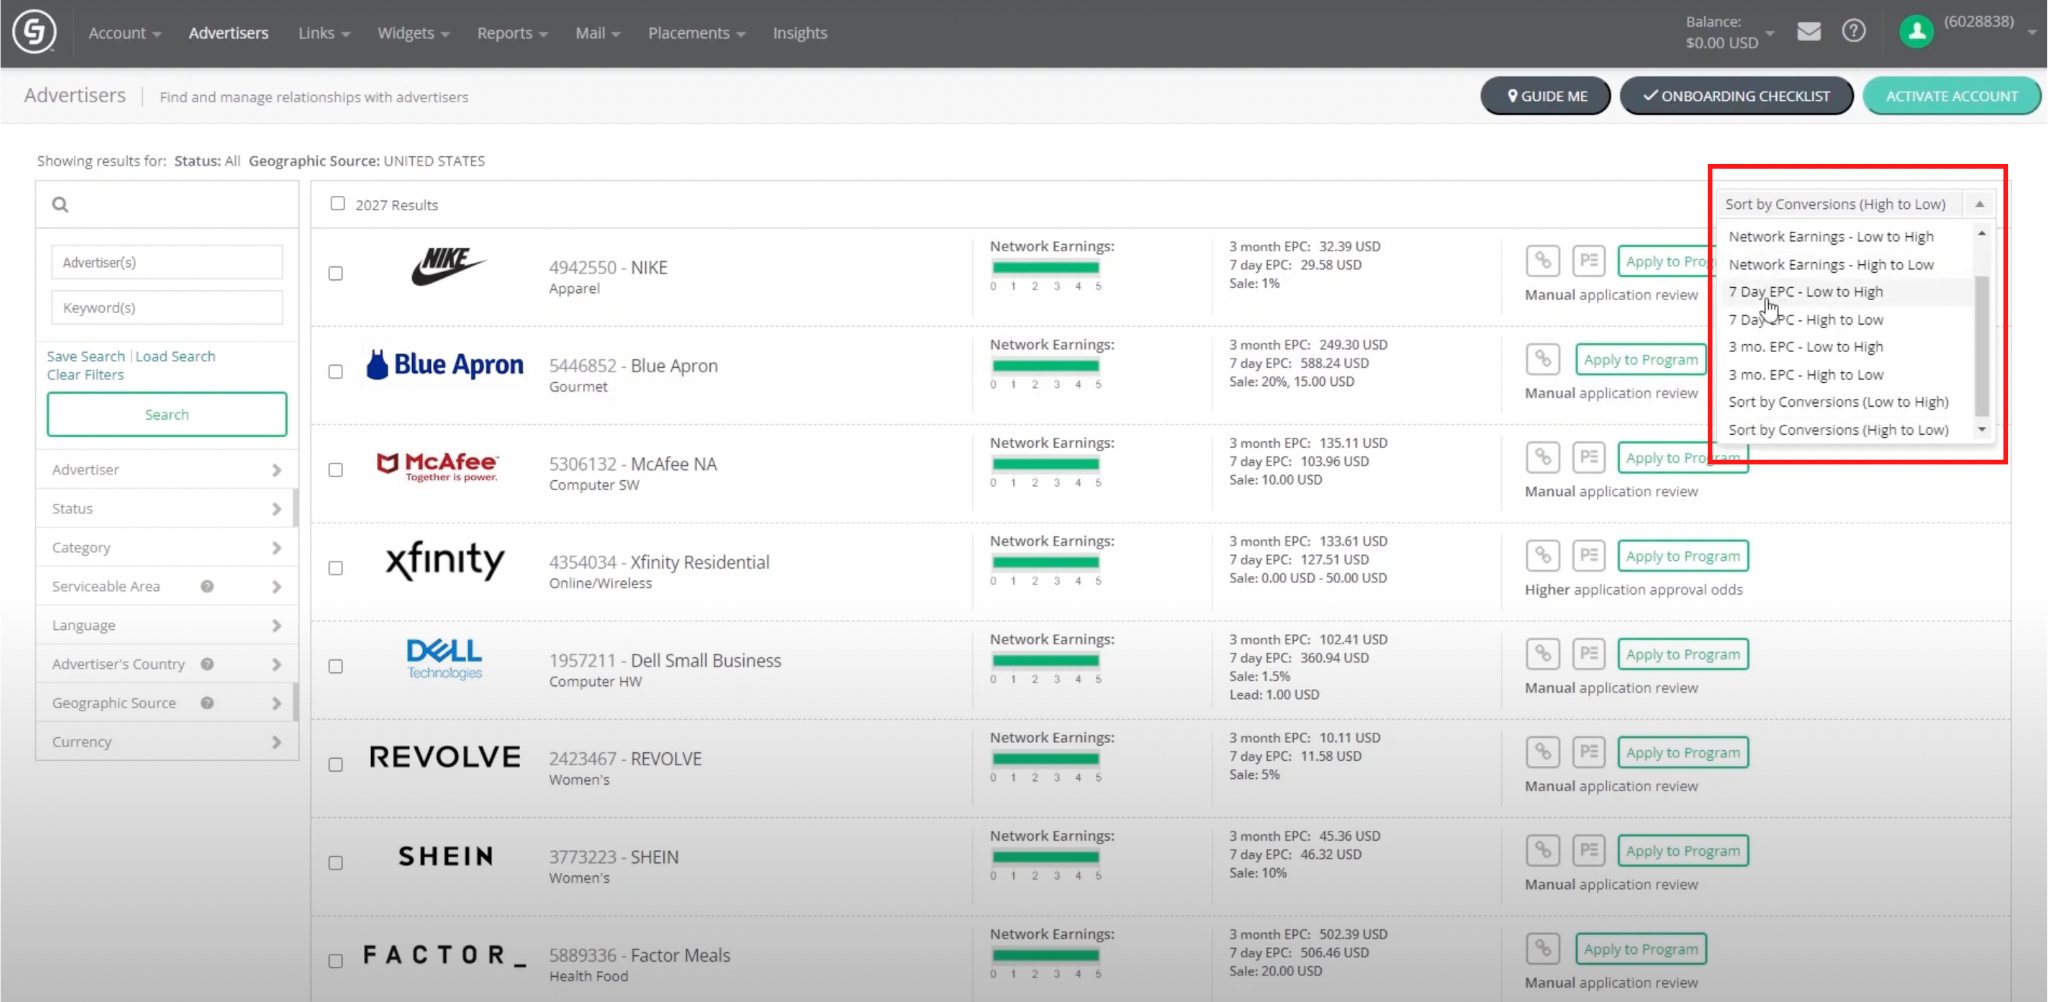Click the ACTIVATE ACCOUNT button

click(1951, 96)
